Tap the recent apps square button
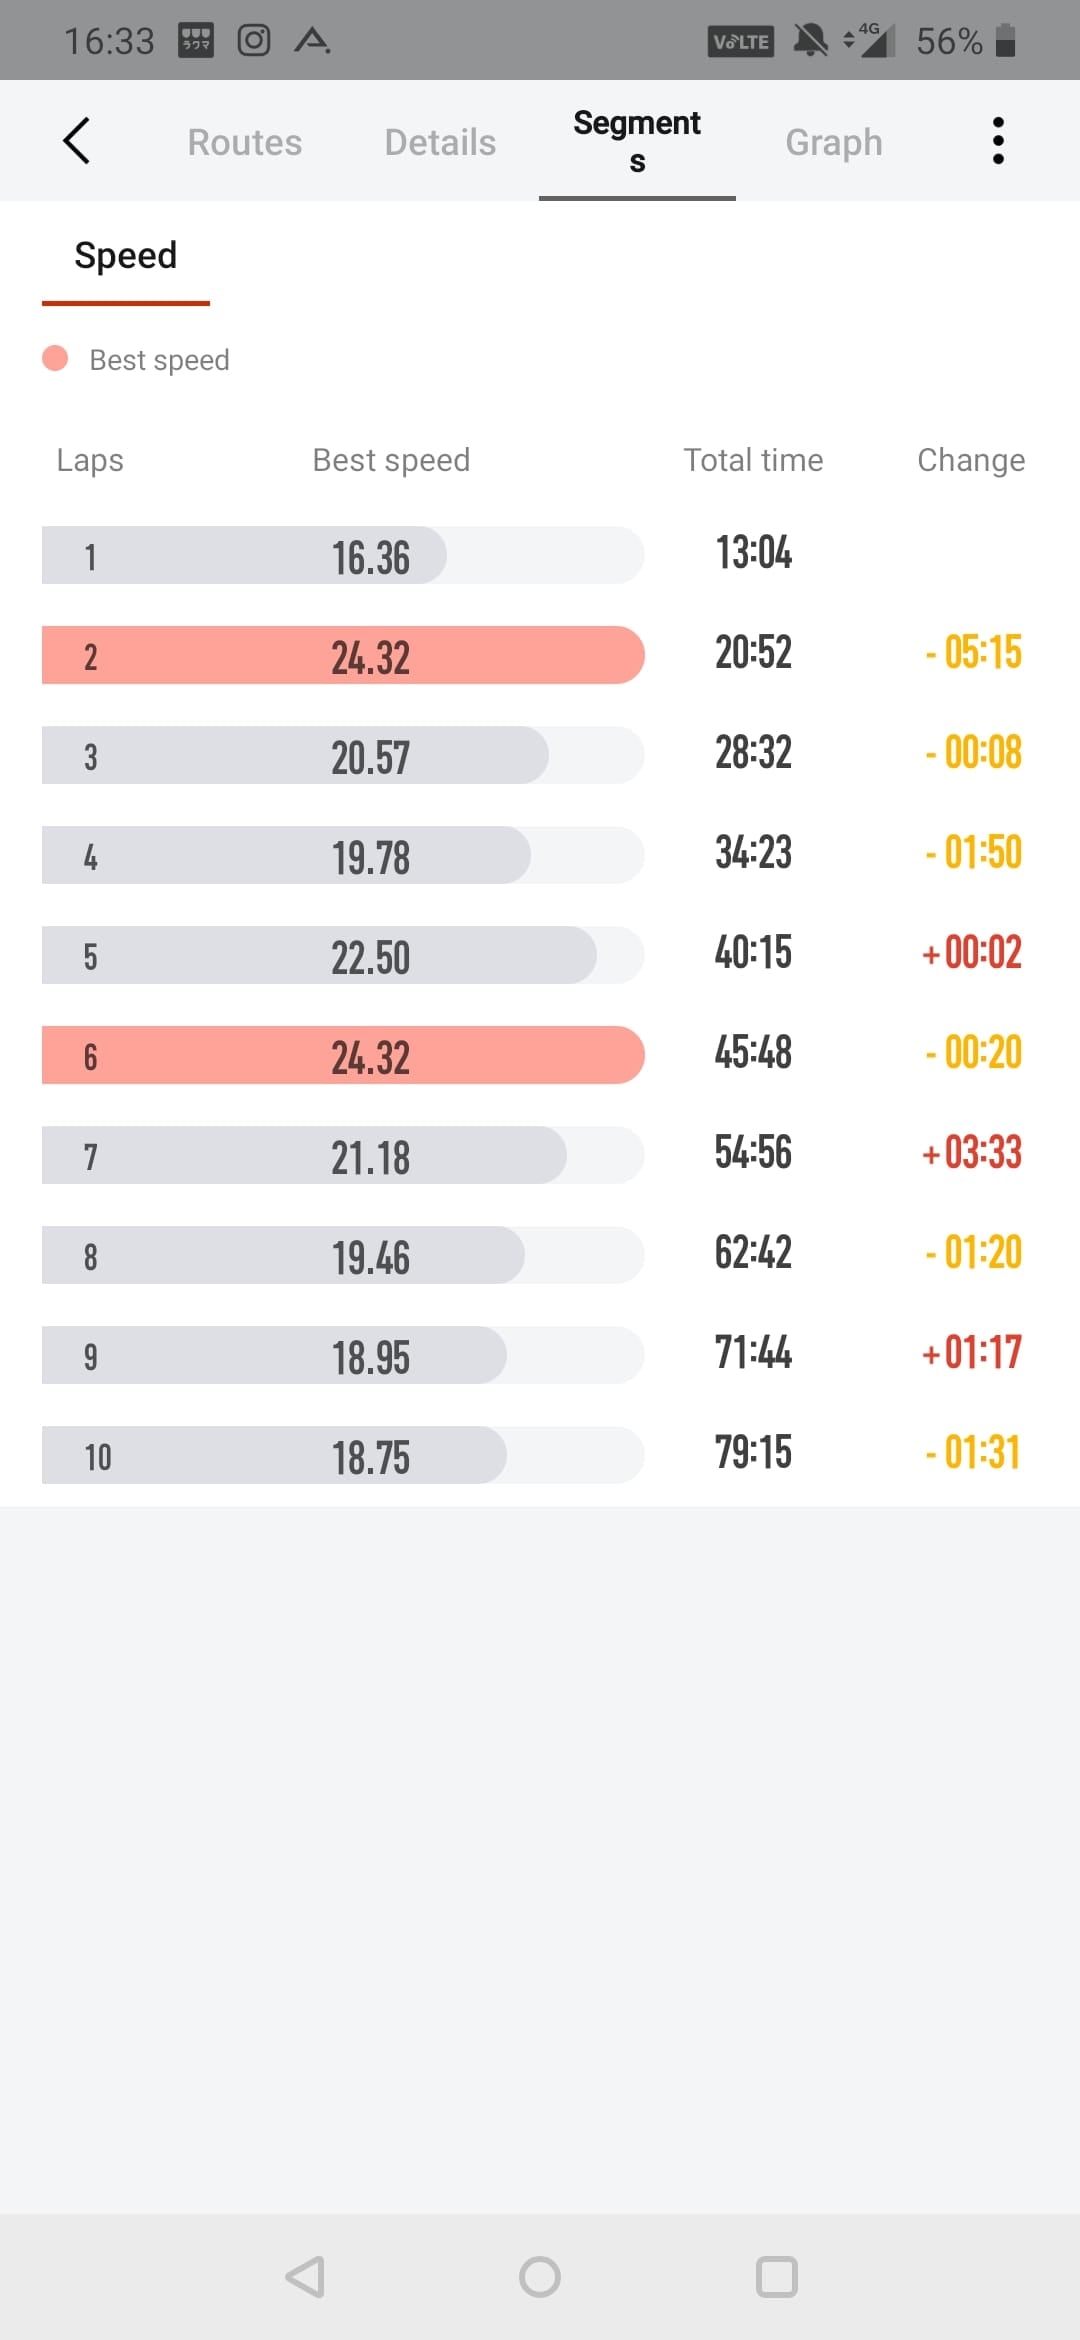The width and height of the screenshot is (1080, 2340). click(x=776, y=2277)
